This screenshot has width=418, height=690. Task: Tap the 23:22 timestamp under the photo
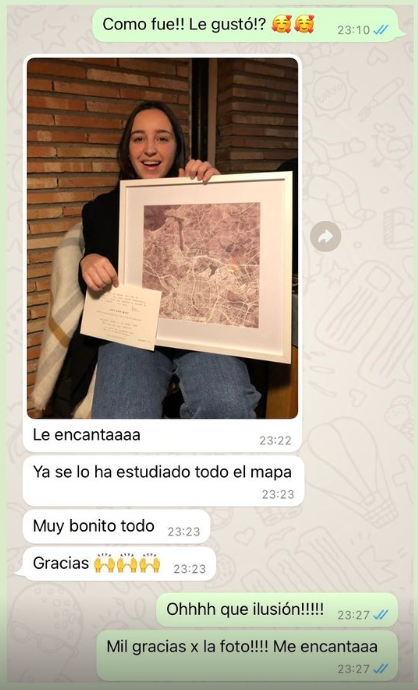click(275, 440)
